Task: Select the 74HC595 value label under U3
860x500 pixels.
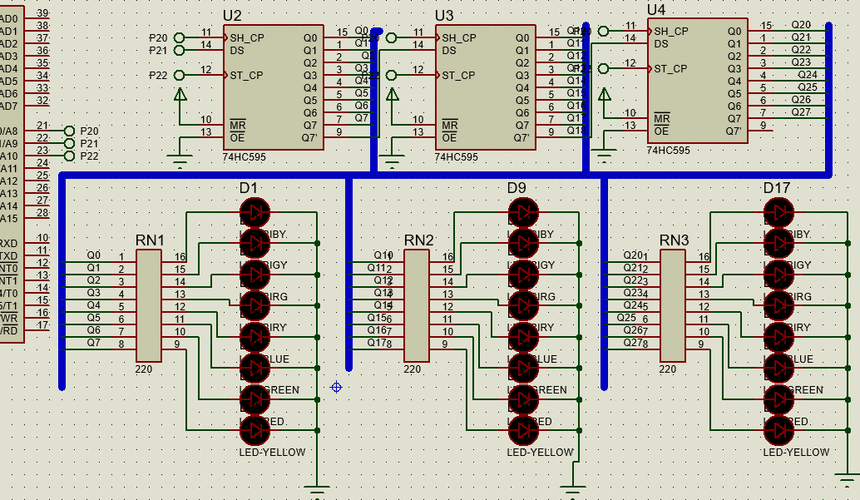Action: pyautogui.click(x=456, y=158)
